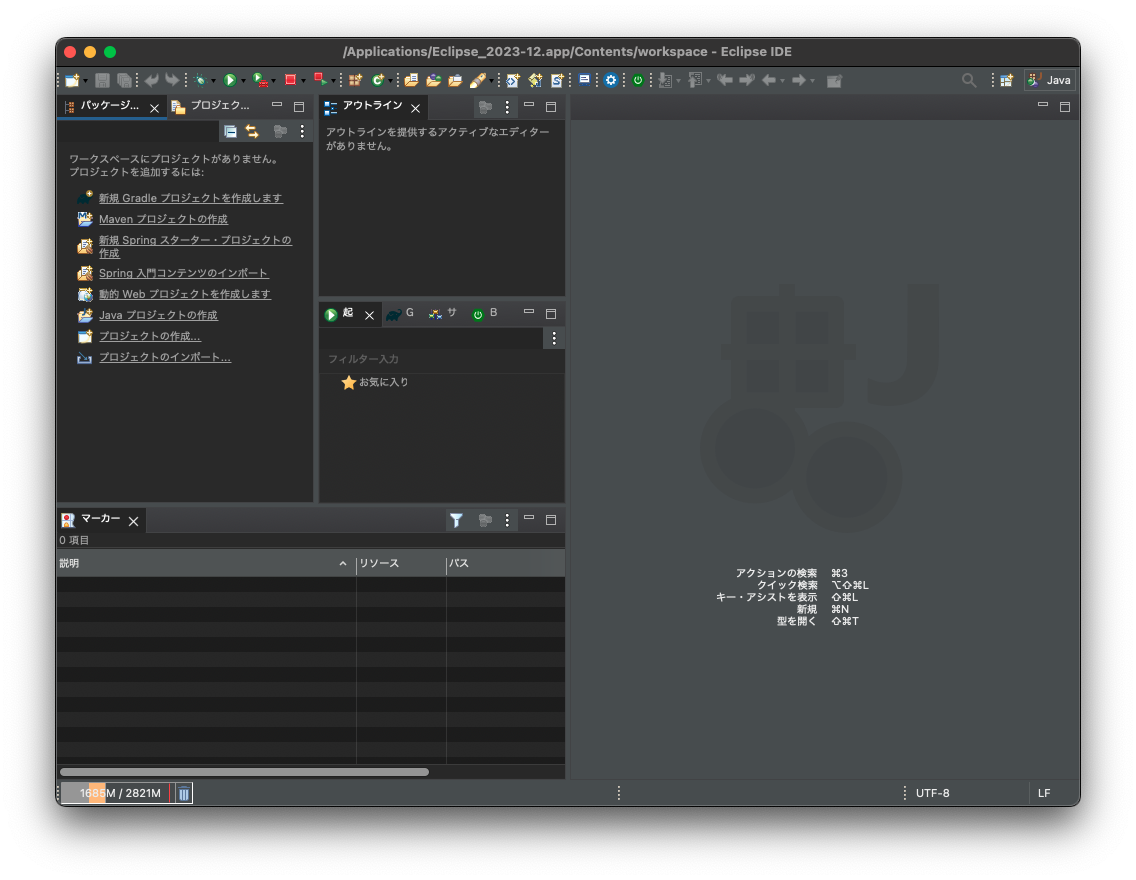Click the リソース column header
Image resolution: width=1136 pixels, height=880 pixels.
click(x=401, y=563)
